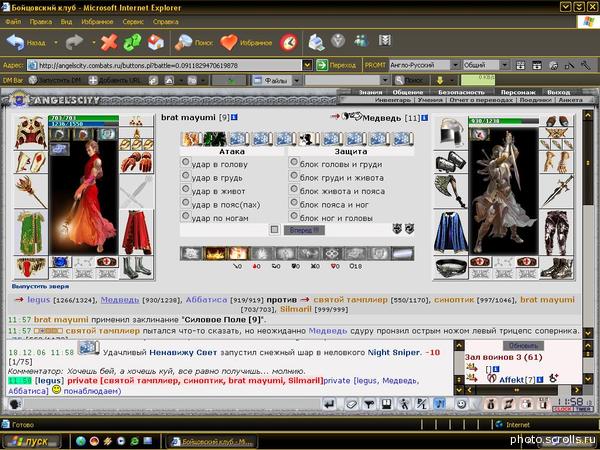Click the Медведь blue cloak slot
600x450 pixels.
pos(450,232)
